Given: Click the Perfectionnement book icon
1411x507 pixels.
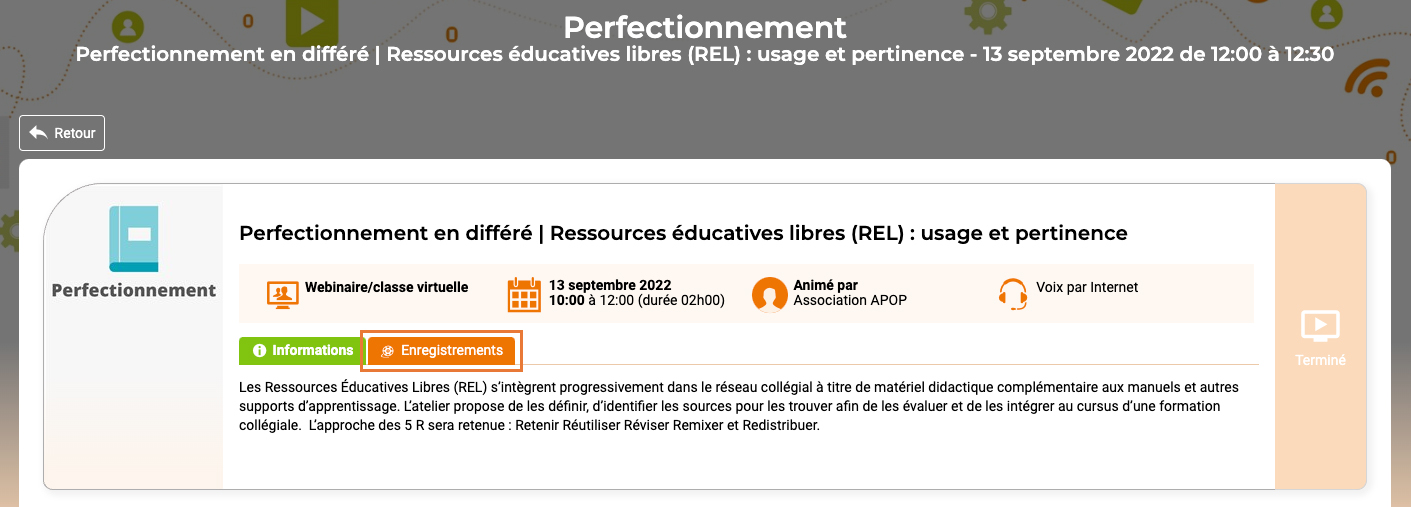Looking at the screenshot, I should click(133, 238).
